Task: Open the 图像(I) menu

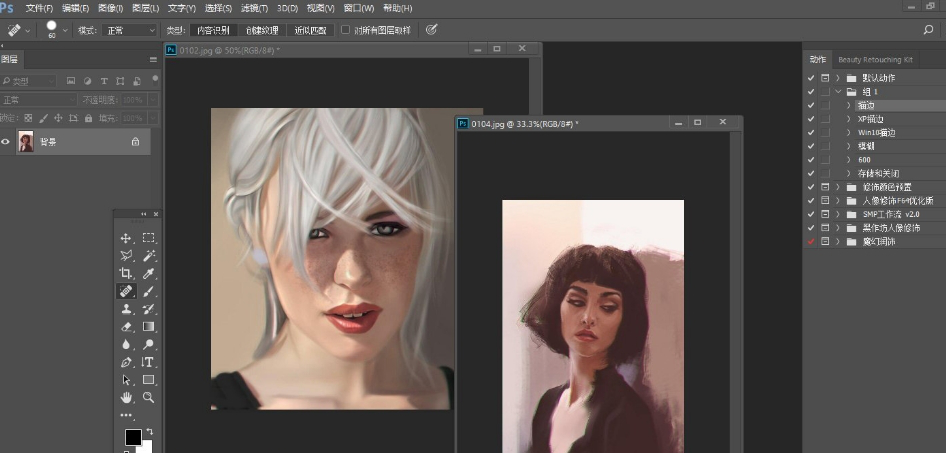Action: [110, 8]
